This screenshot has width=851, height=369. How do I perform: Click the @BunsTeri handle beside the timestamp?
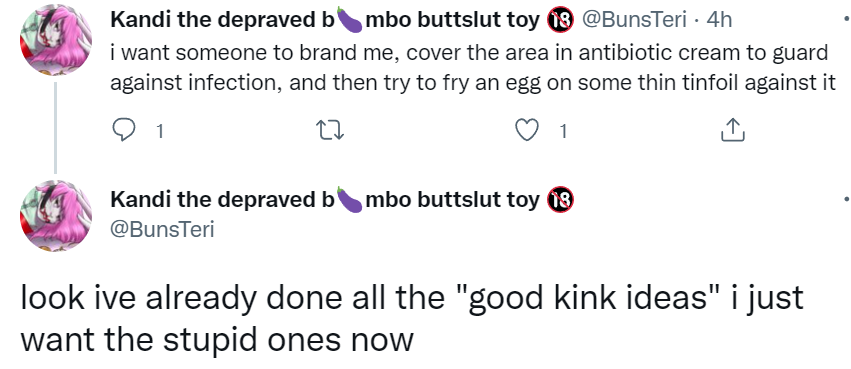coord(634,20)
